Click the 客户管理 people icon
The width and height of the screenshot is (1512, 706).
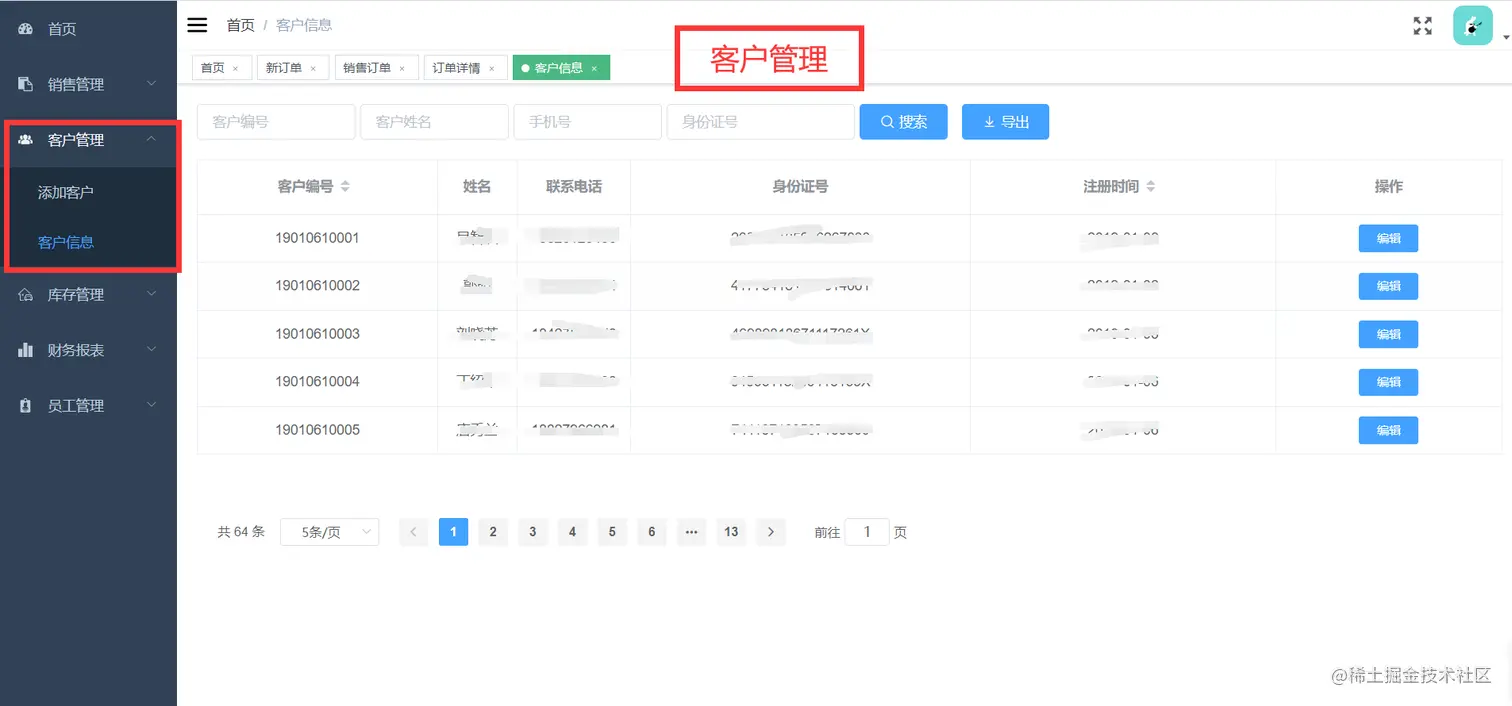tap(26, 140)
